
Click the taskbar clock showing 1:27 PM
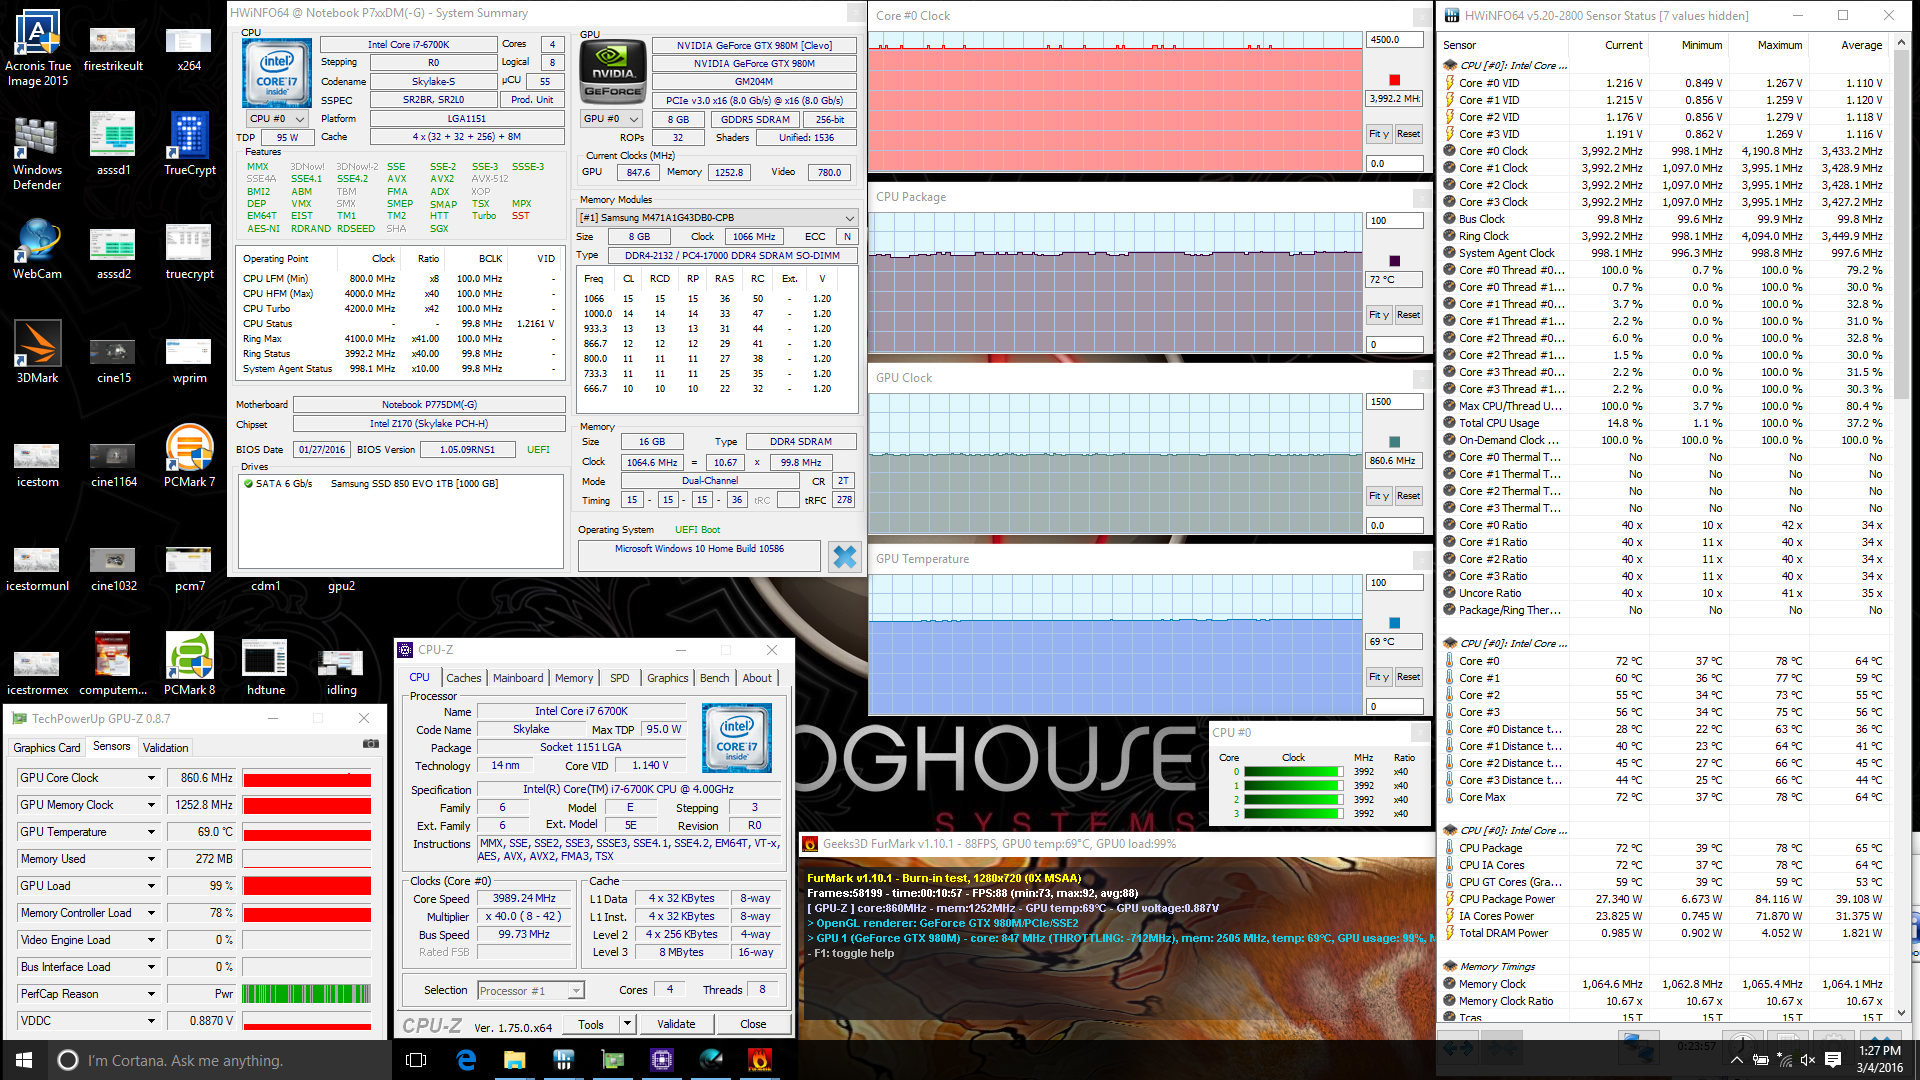[x=1880, y=1059]
